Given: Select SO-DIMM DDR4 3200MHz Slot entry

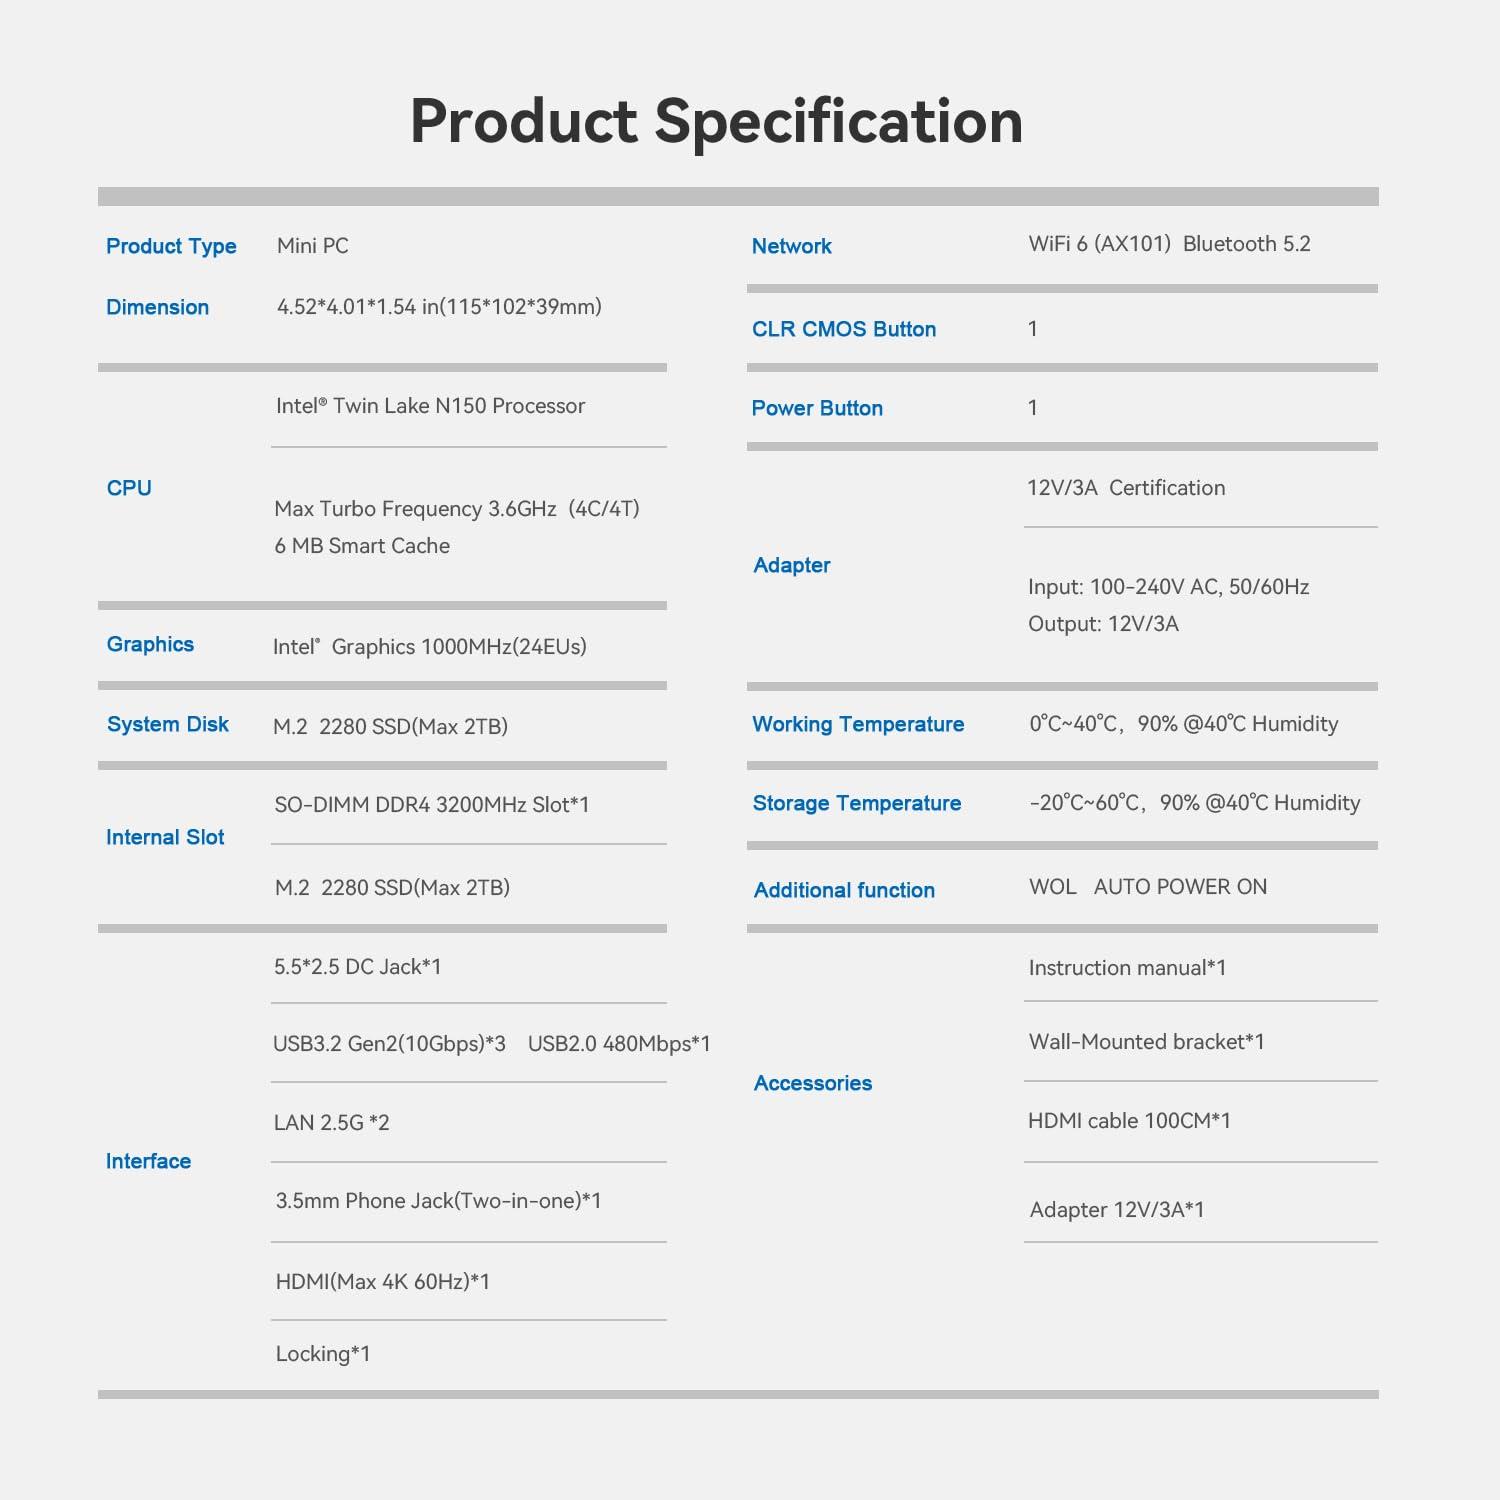Looking at the screenshot, I should tap(431, 805).
